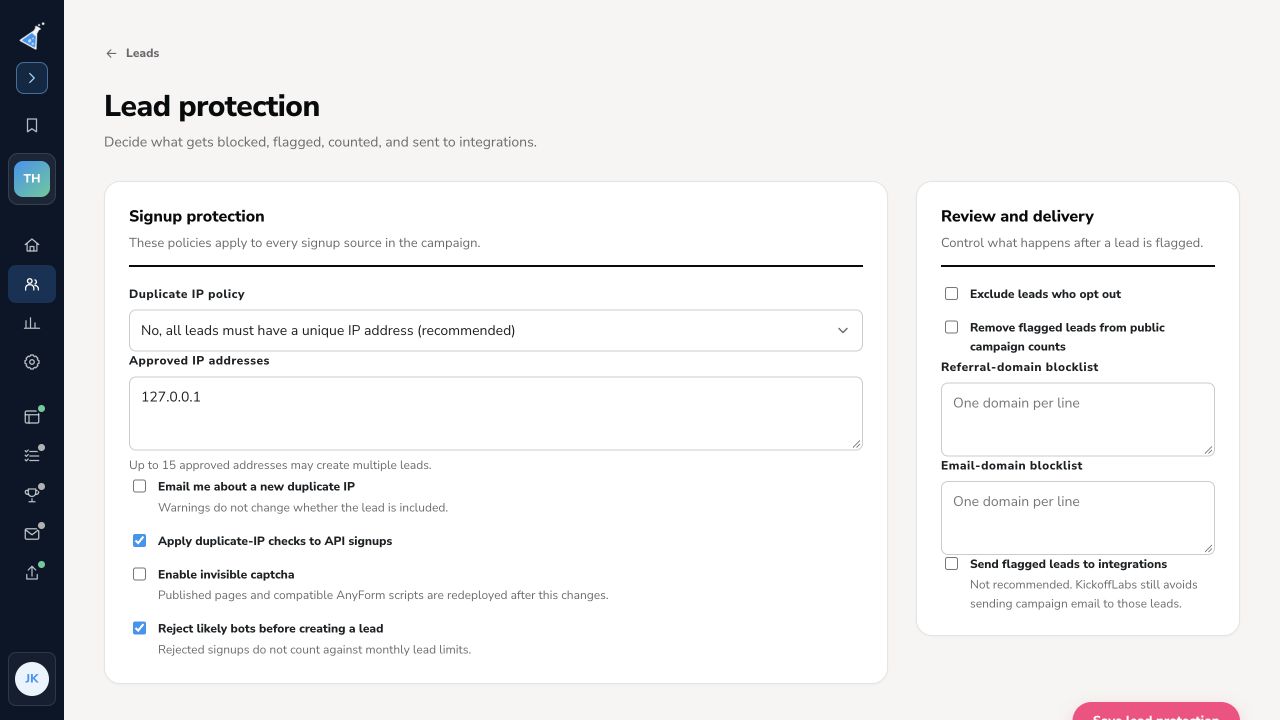This screenshot has width=1280, height=720.
Task: Enable invisible captcha checkbox
Action: coord(140,574)
